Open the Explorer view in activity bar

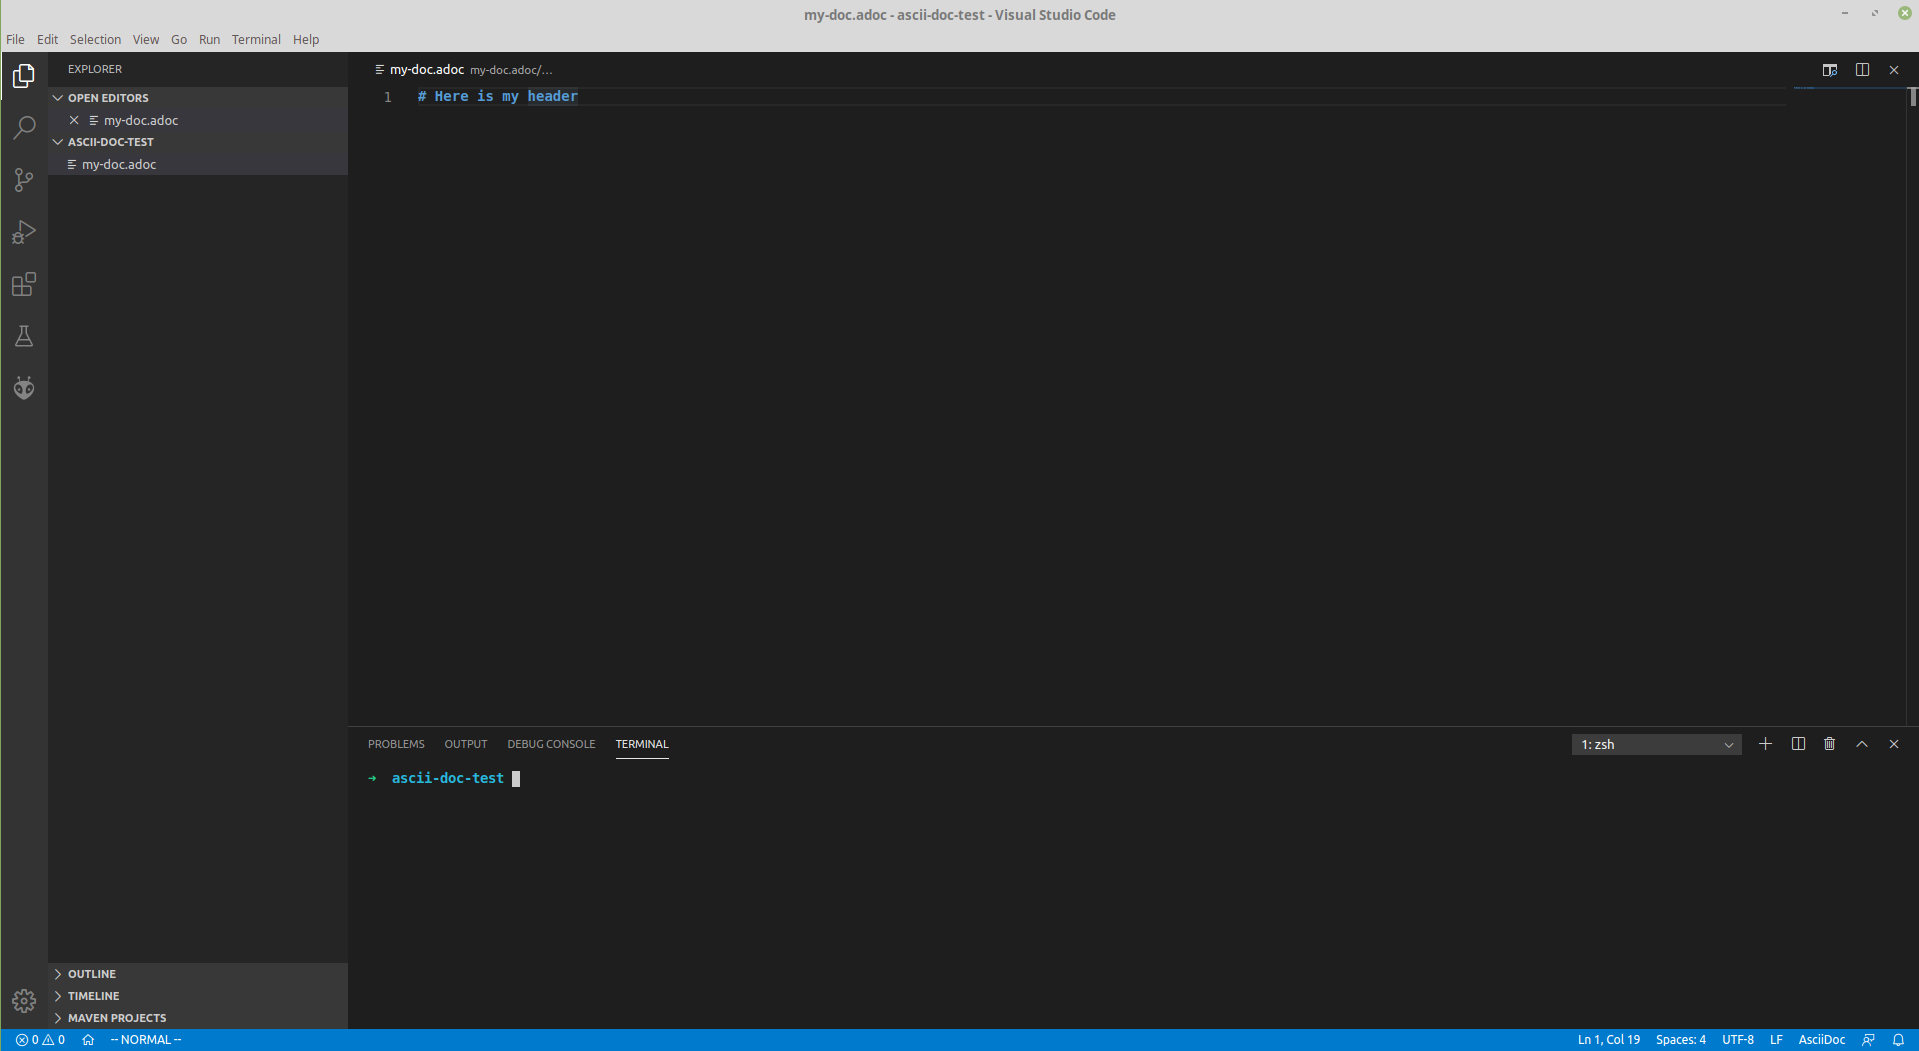point(24,76)
